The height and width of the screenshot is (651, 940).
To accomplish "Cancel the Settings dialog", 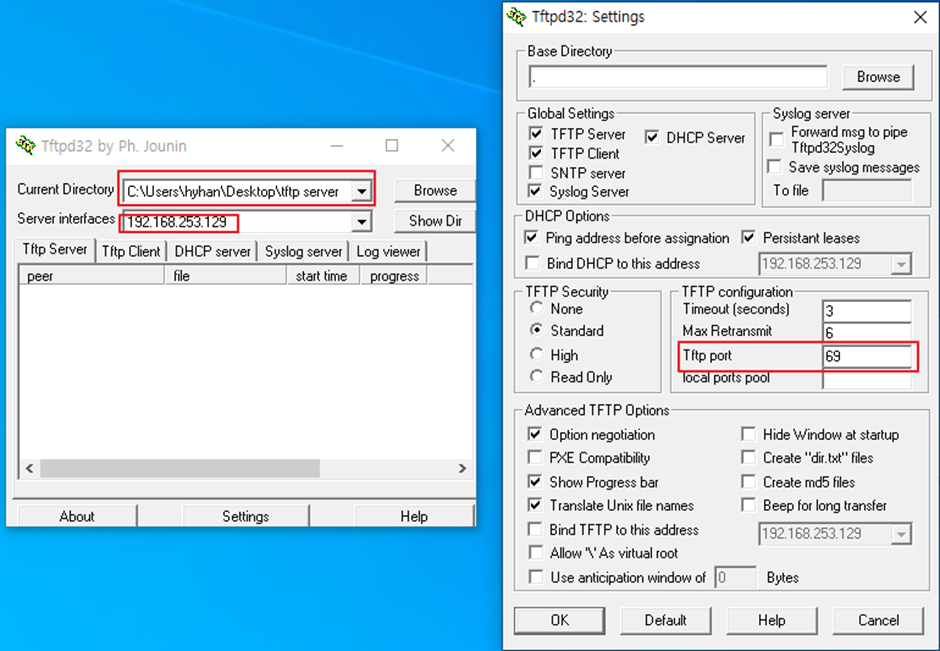I will 878,620.
